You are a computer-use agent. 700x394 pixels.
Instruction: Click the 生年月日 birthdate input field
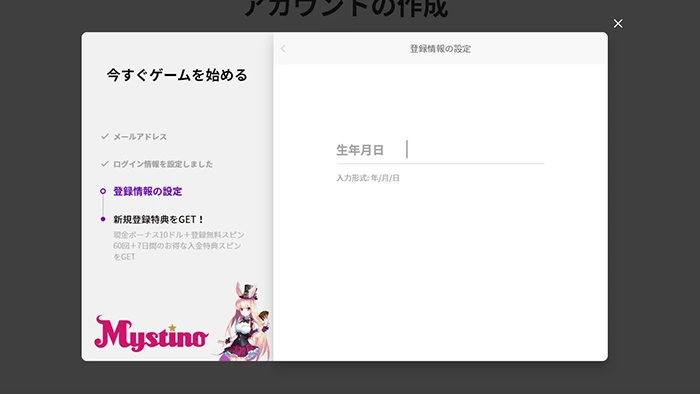(440, 150)
